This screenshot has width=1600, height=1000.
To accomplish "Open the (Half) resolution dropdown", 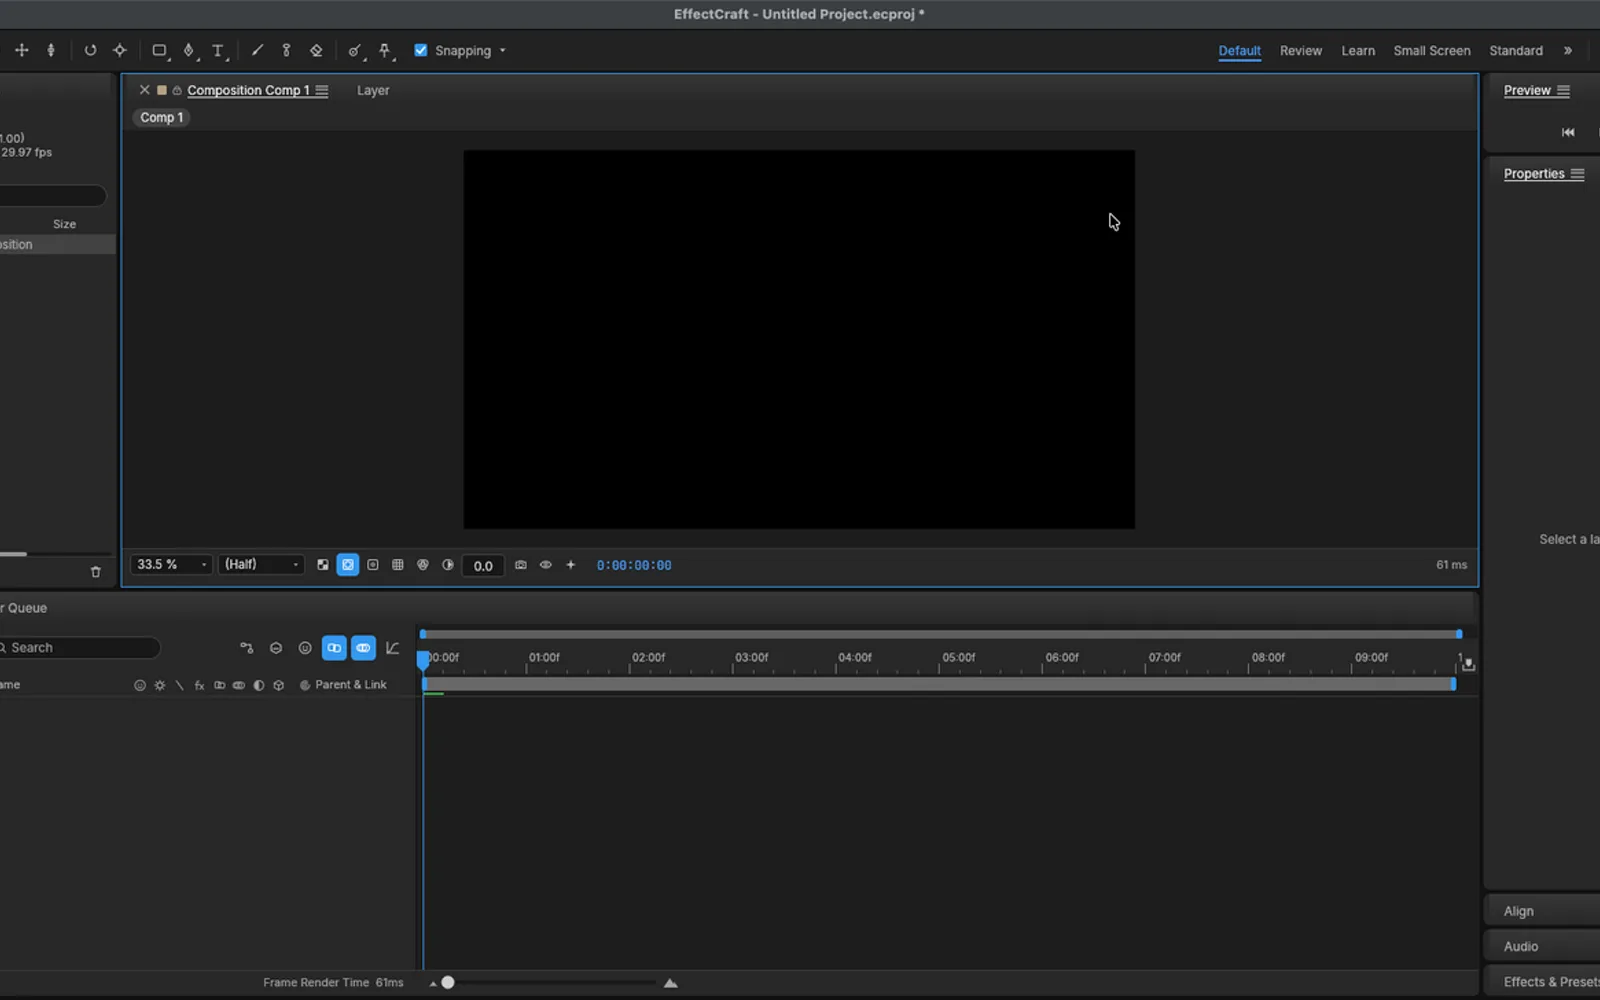I will 261,565.
